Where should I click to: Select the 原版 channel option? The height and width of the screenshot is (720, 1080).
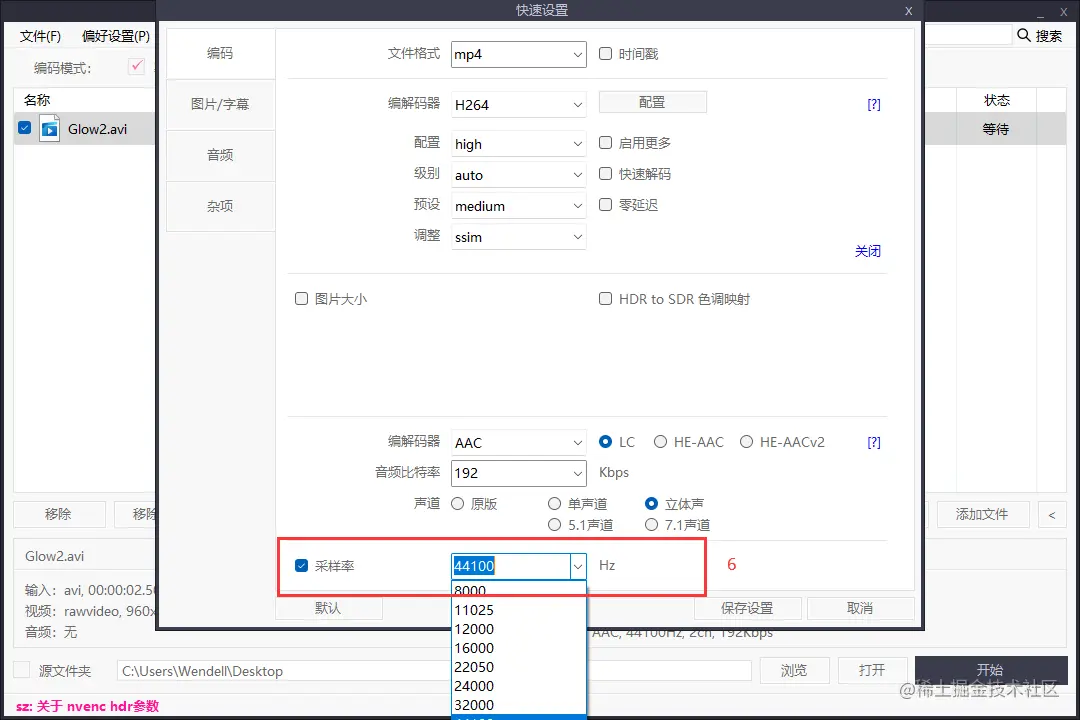click(x=457, y=504)
